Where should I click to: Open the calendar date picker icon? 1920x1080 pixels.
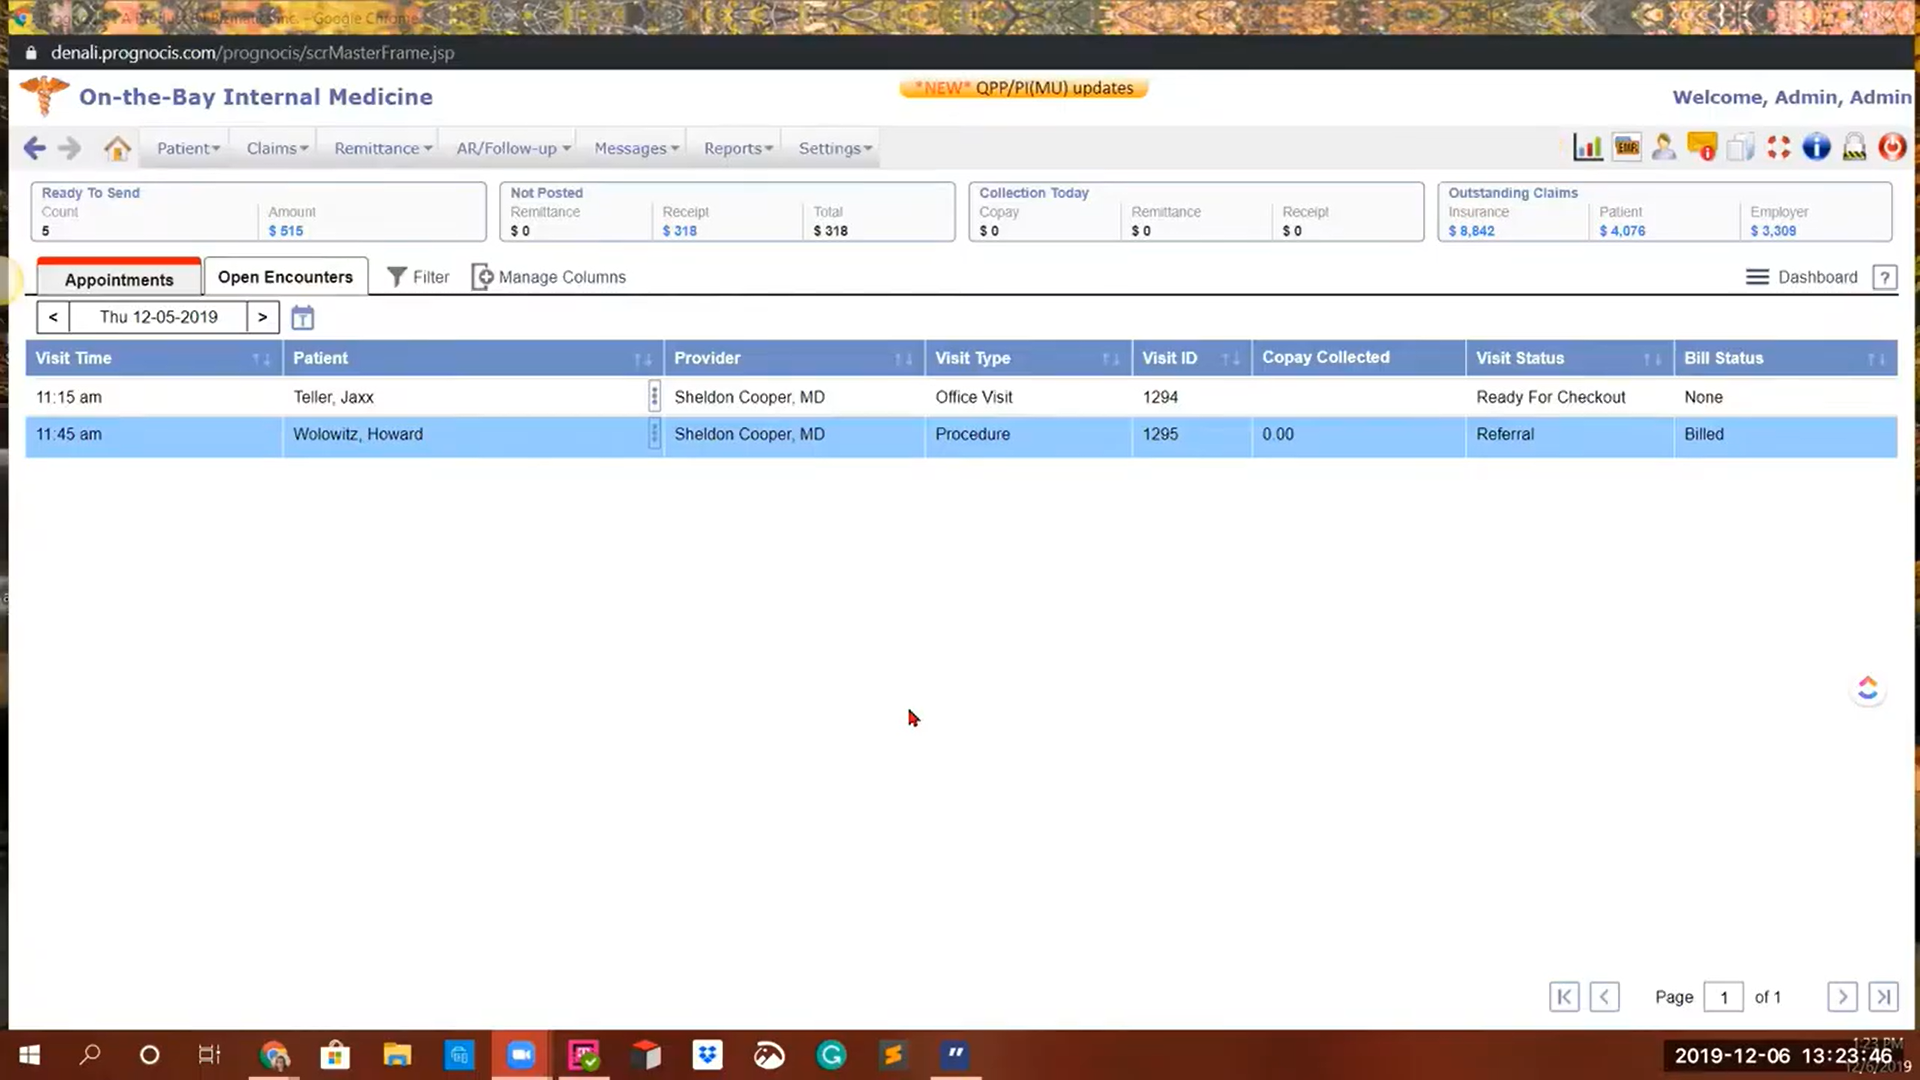tap(302, 318)
